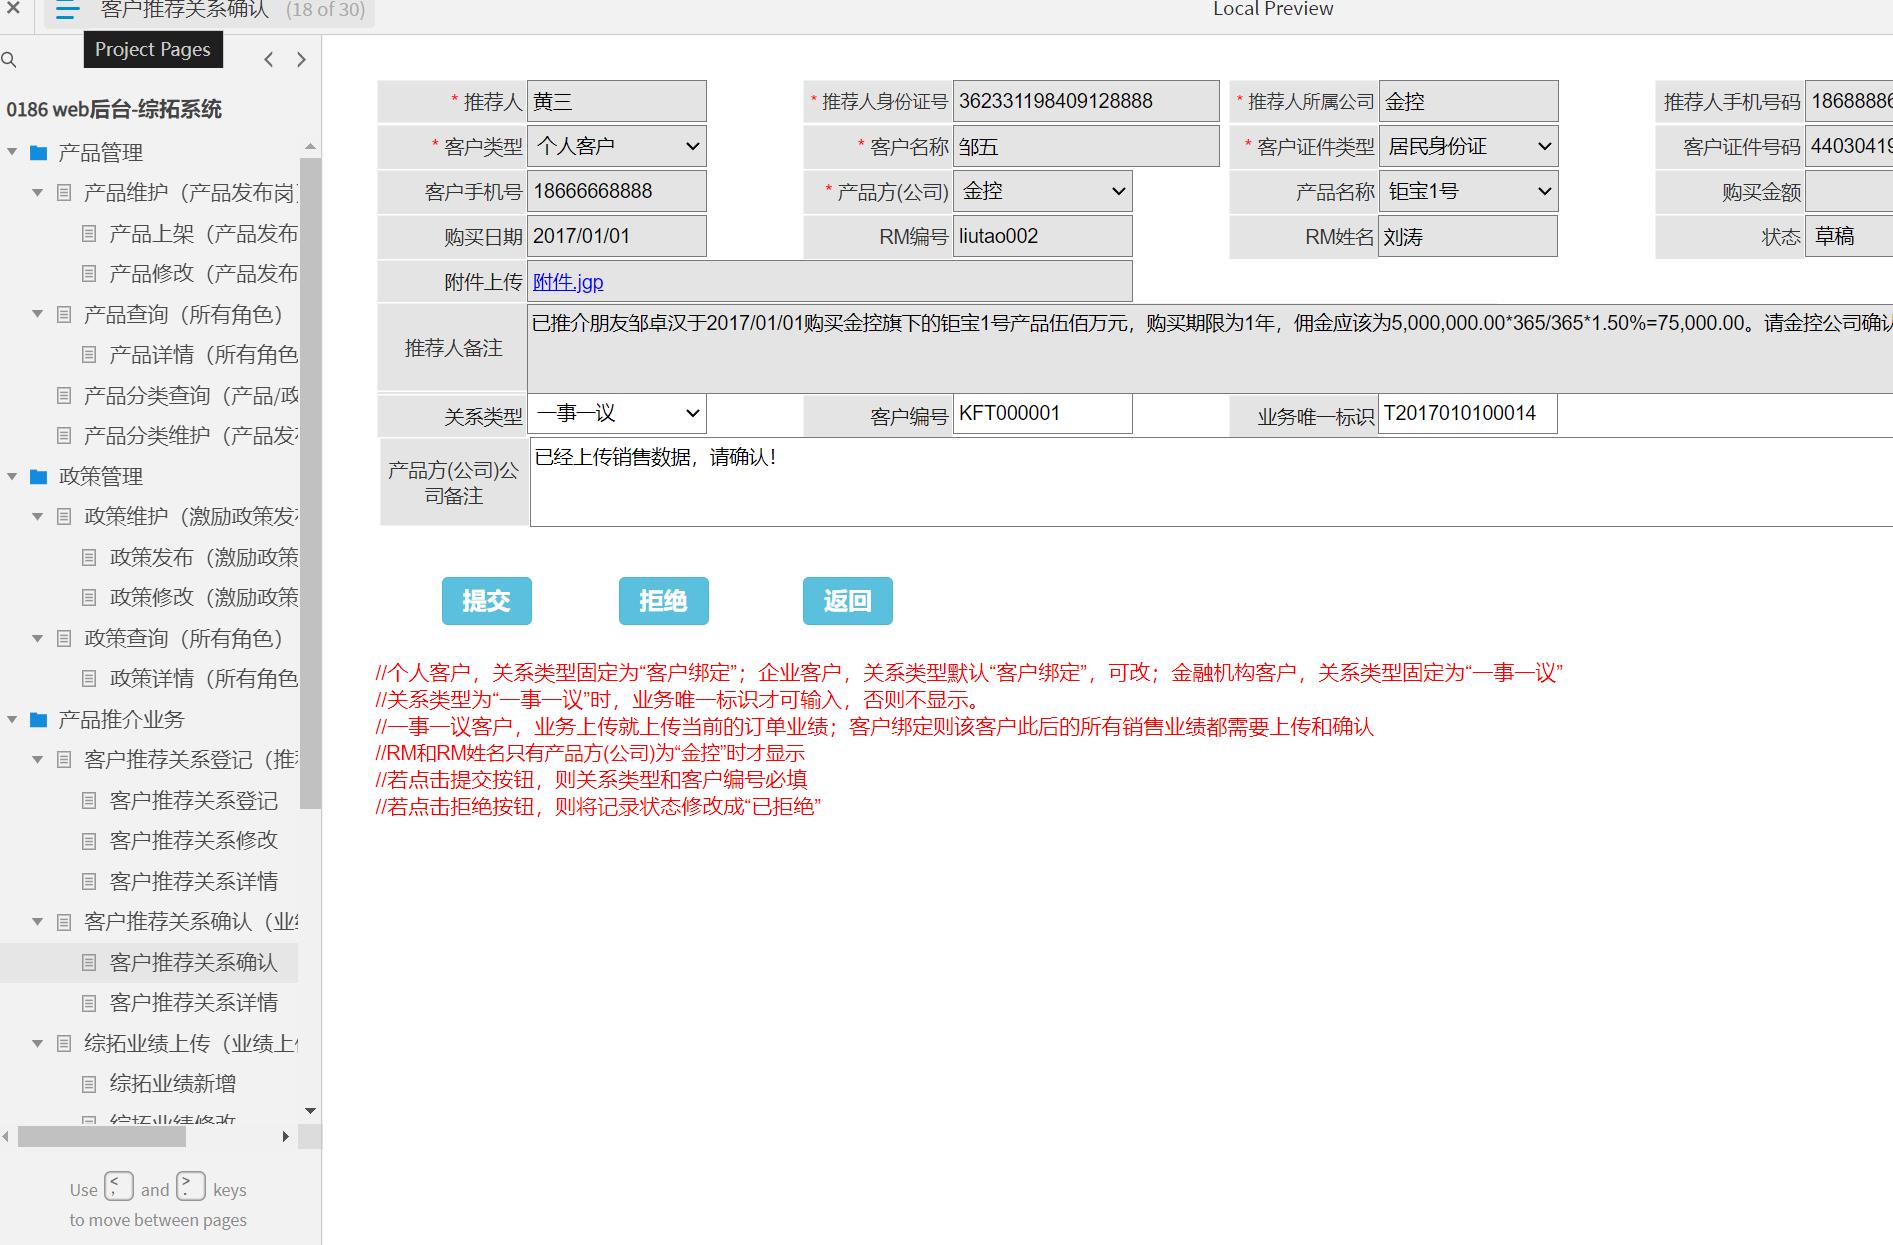Click the 推荐人备注 text area
The width and height of the screenshot is (1893, 1245).
1210,348
